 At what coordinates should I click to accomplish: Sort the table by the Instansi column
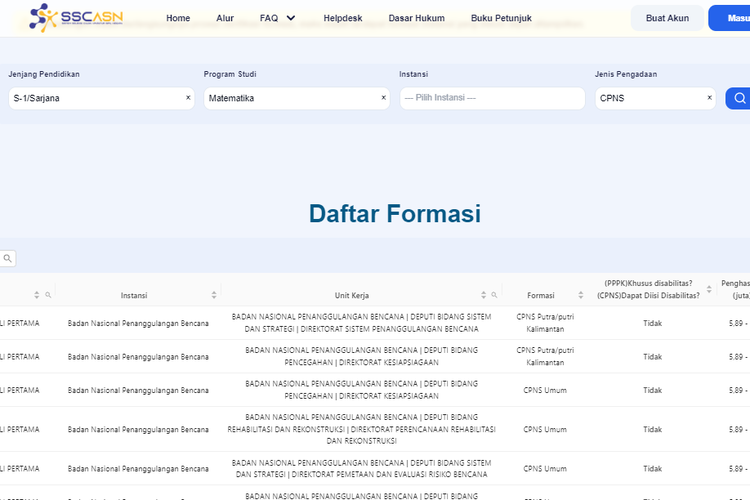point(214,295)
